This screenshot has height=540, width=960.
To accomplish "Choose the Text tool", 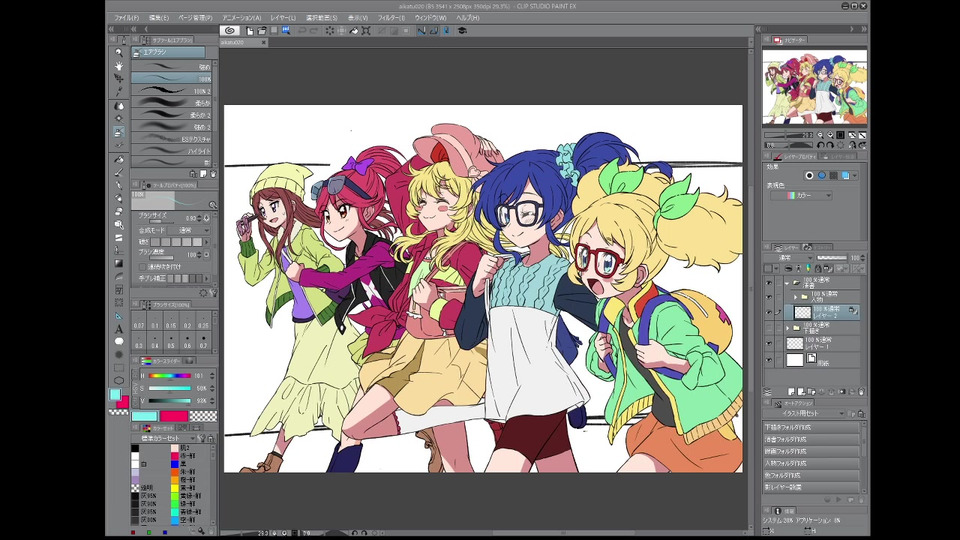I will [x=119, y=328].
